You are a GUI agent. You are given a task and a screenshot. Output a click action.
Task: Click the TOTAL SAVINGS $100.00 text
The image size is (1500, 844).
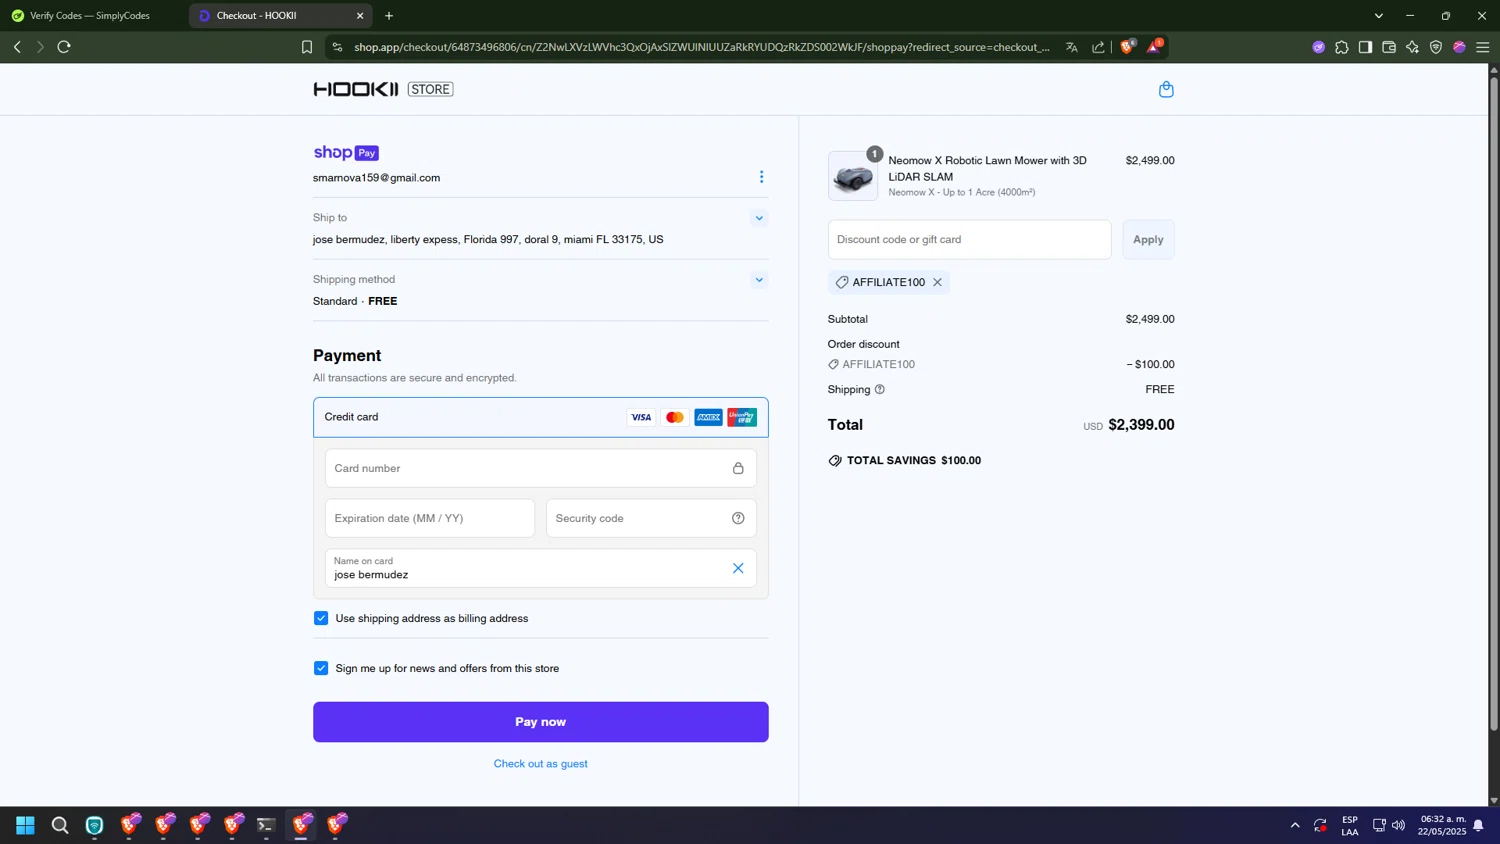tap(914, 461)
